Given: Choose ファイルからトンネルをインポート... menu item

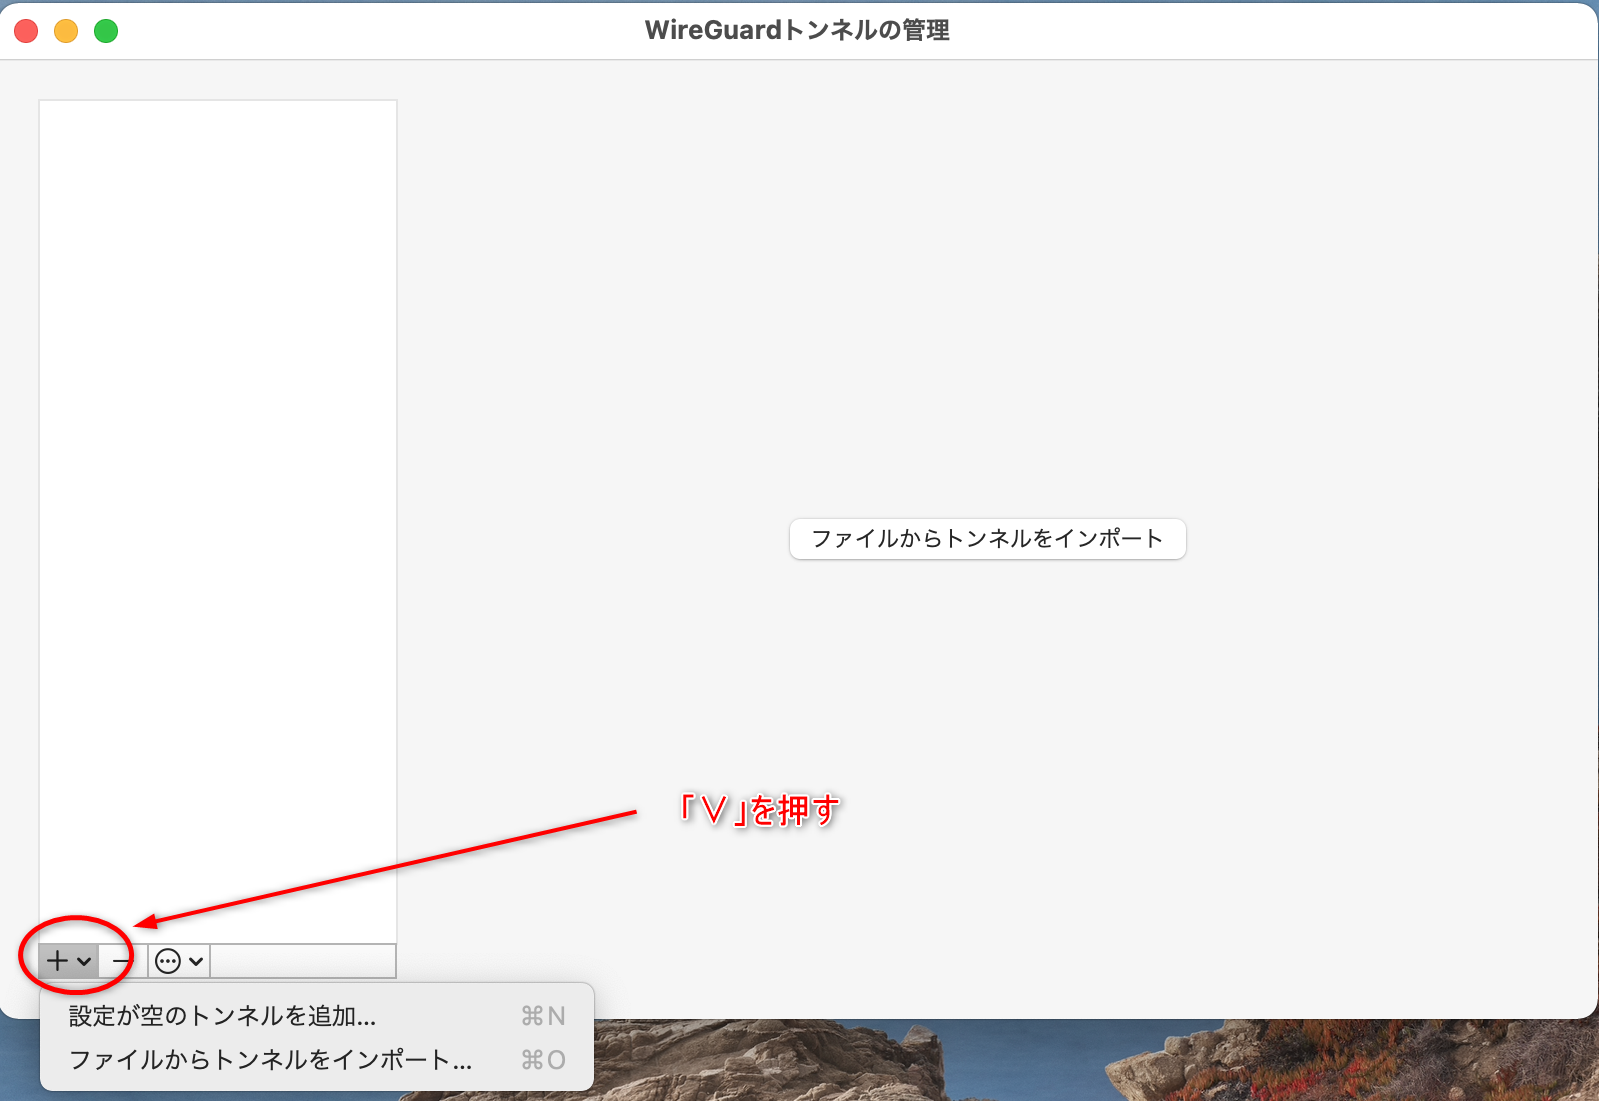Looking at the screenshot, I should (x=317, y=1060).
